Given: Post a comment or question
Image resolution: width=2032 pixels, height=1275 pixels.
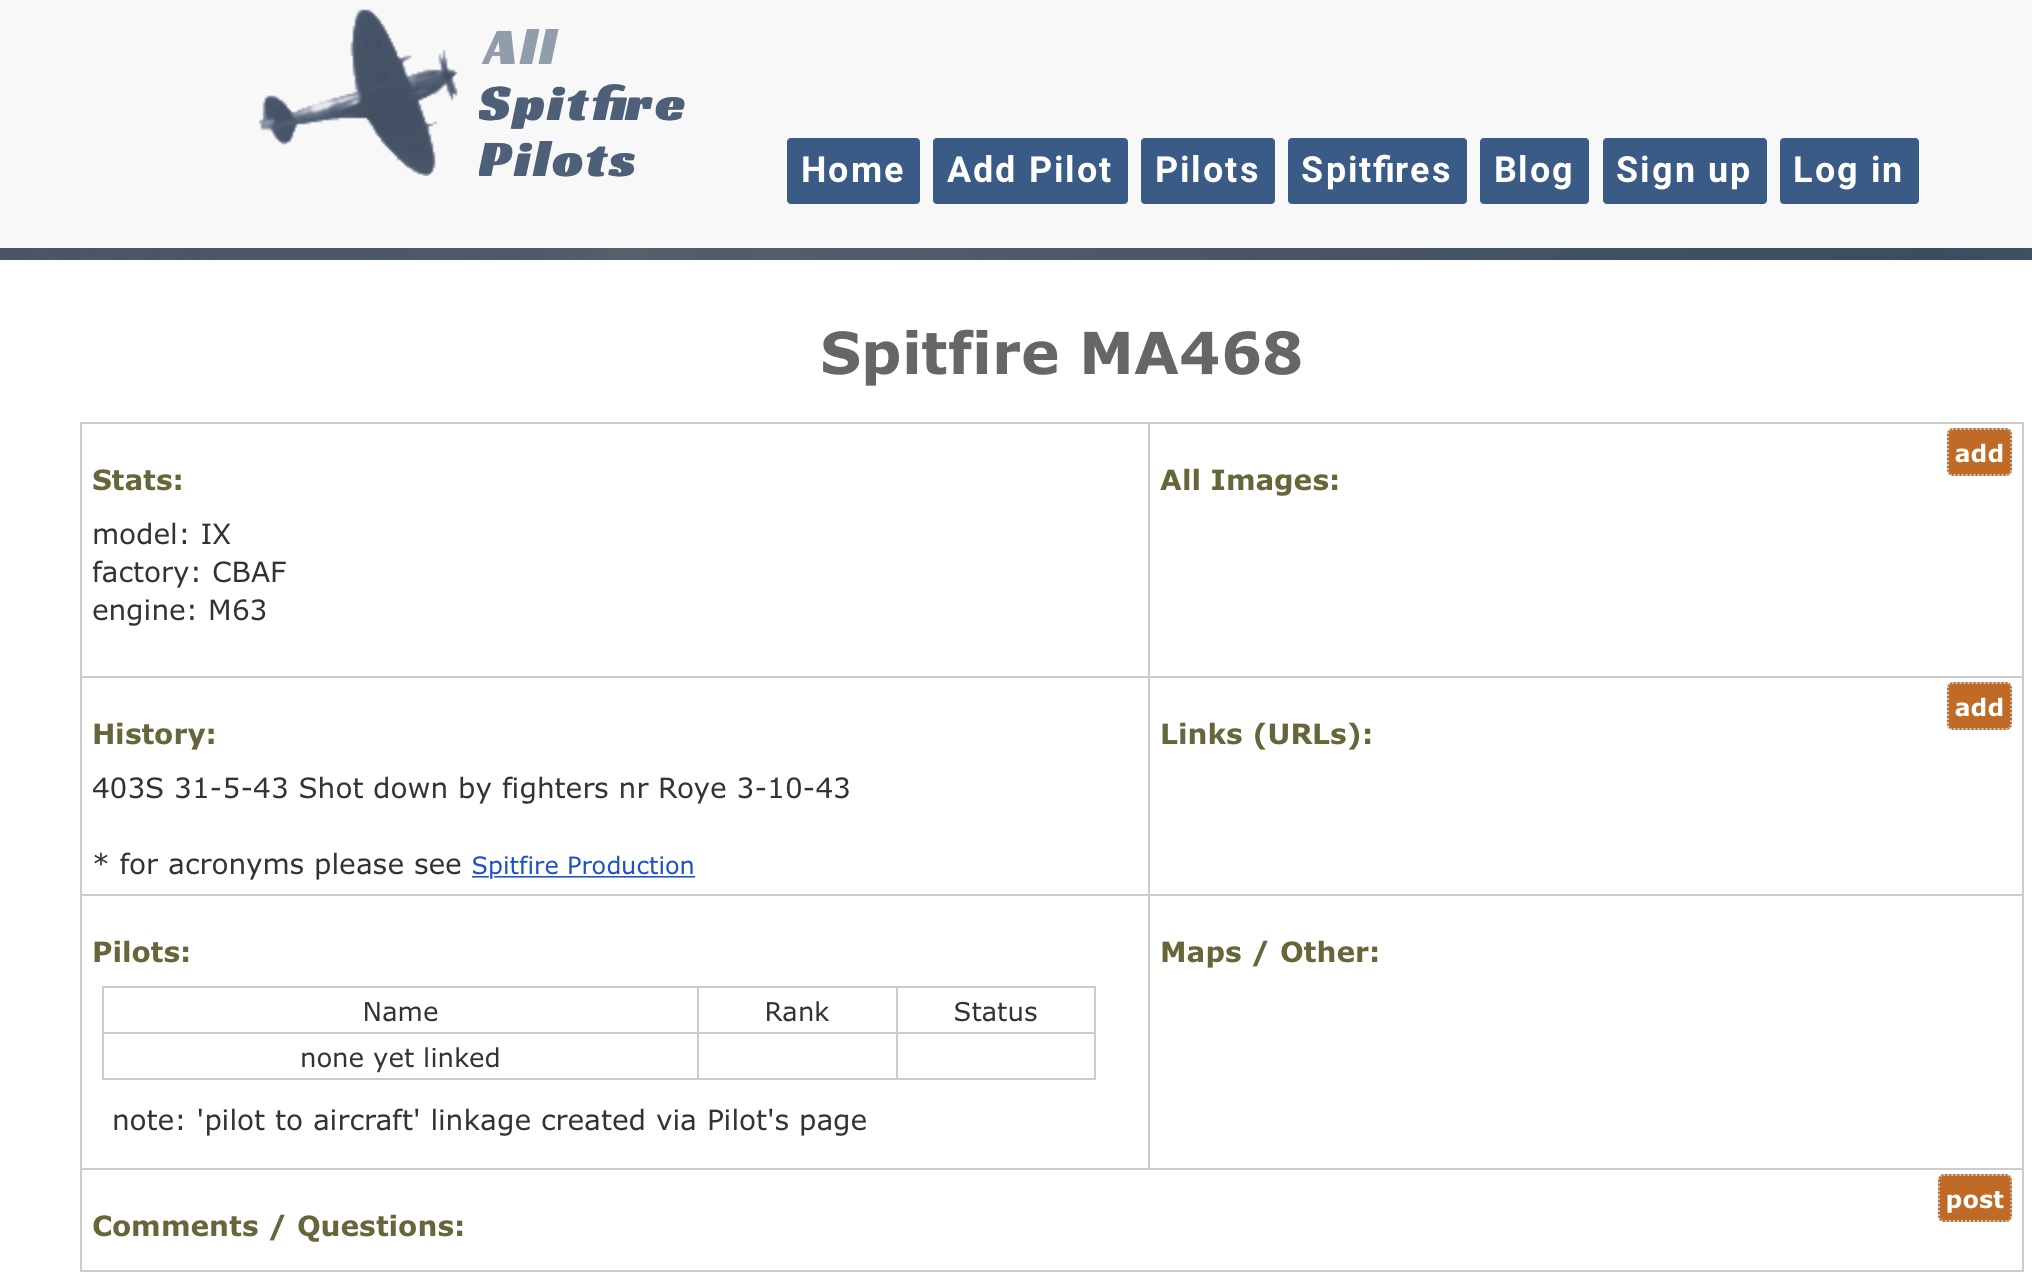Looking at the screenshot, I should tap(1974, 1199).
